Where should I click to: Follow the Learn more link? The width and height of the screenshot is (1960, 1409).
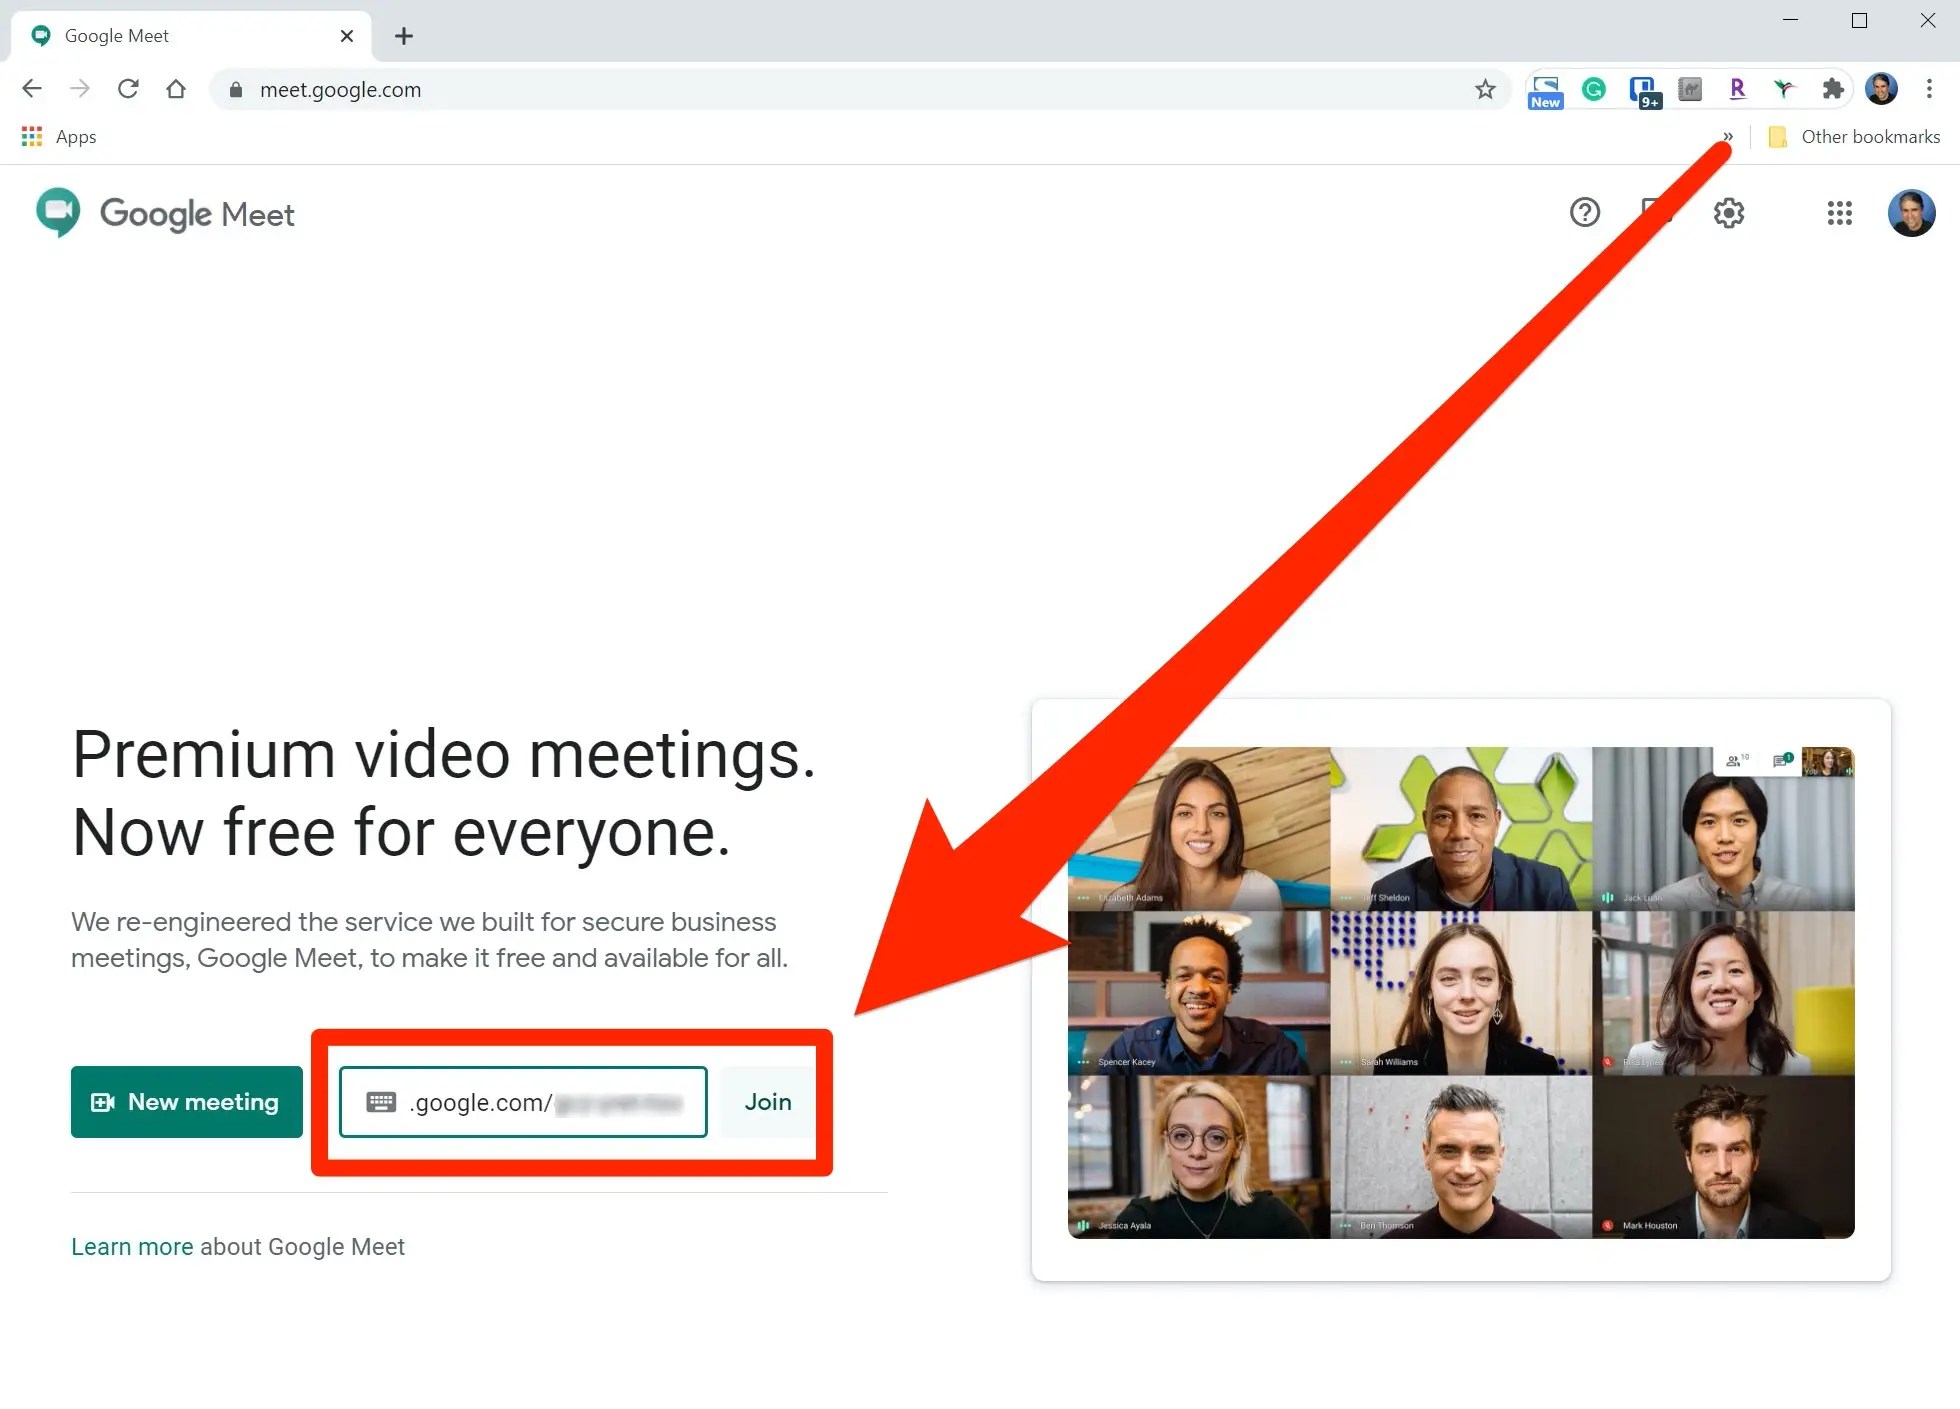(132, 1246)
